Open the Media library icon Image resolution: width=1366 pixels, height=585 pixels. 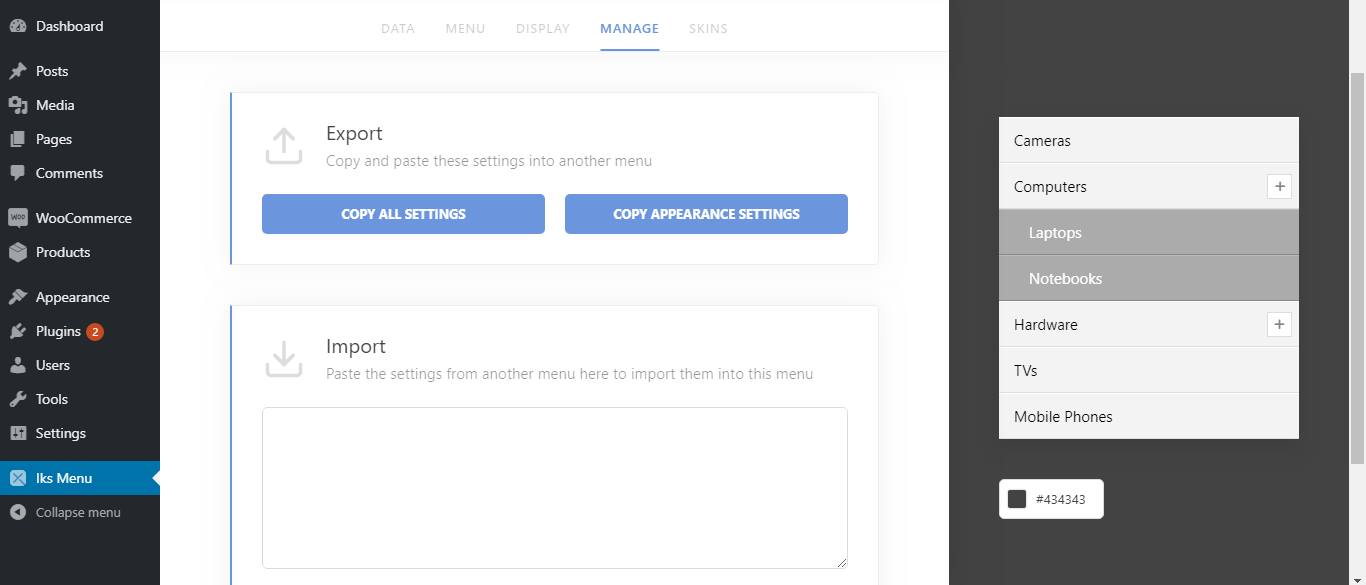[x=18, y=105]
